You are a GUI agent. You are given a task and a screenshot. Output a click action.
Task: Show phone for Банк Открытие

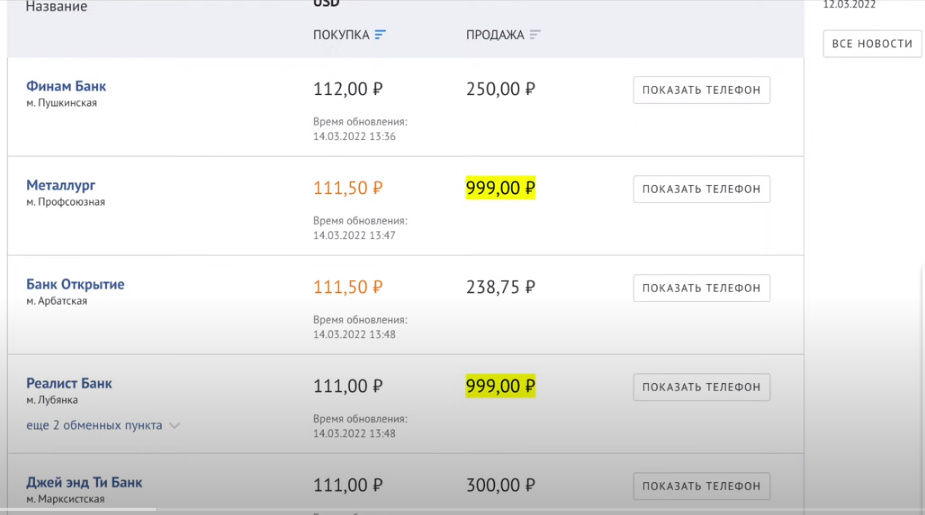pyautogui.click(x=701, y=288)
